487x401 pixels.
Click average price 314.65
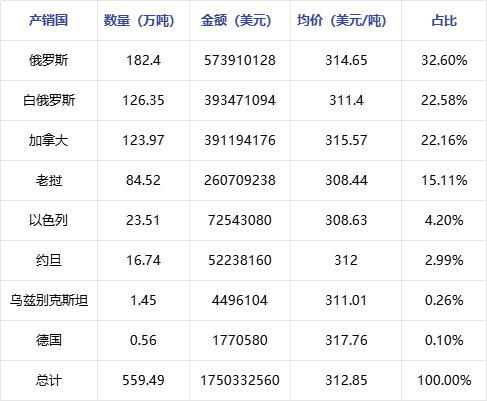pyautogui.click(x=346, y=60)
